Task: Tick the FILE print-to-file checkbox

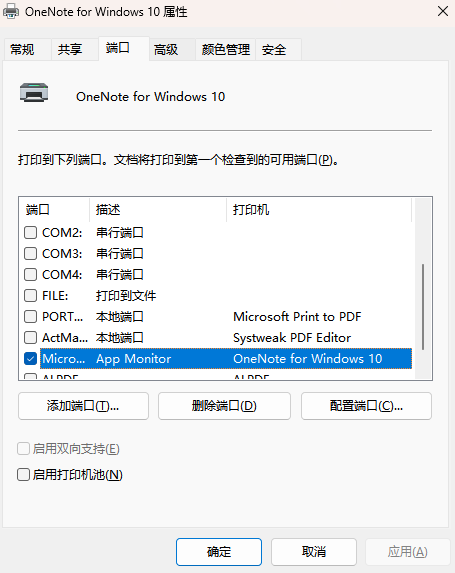Action: click(x=30, y=295)
